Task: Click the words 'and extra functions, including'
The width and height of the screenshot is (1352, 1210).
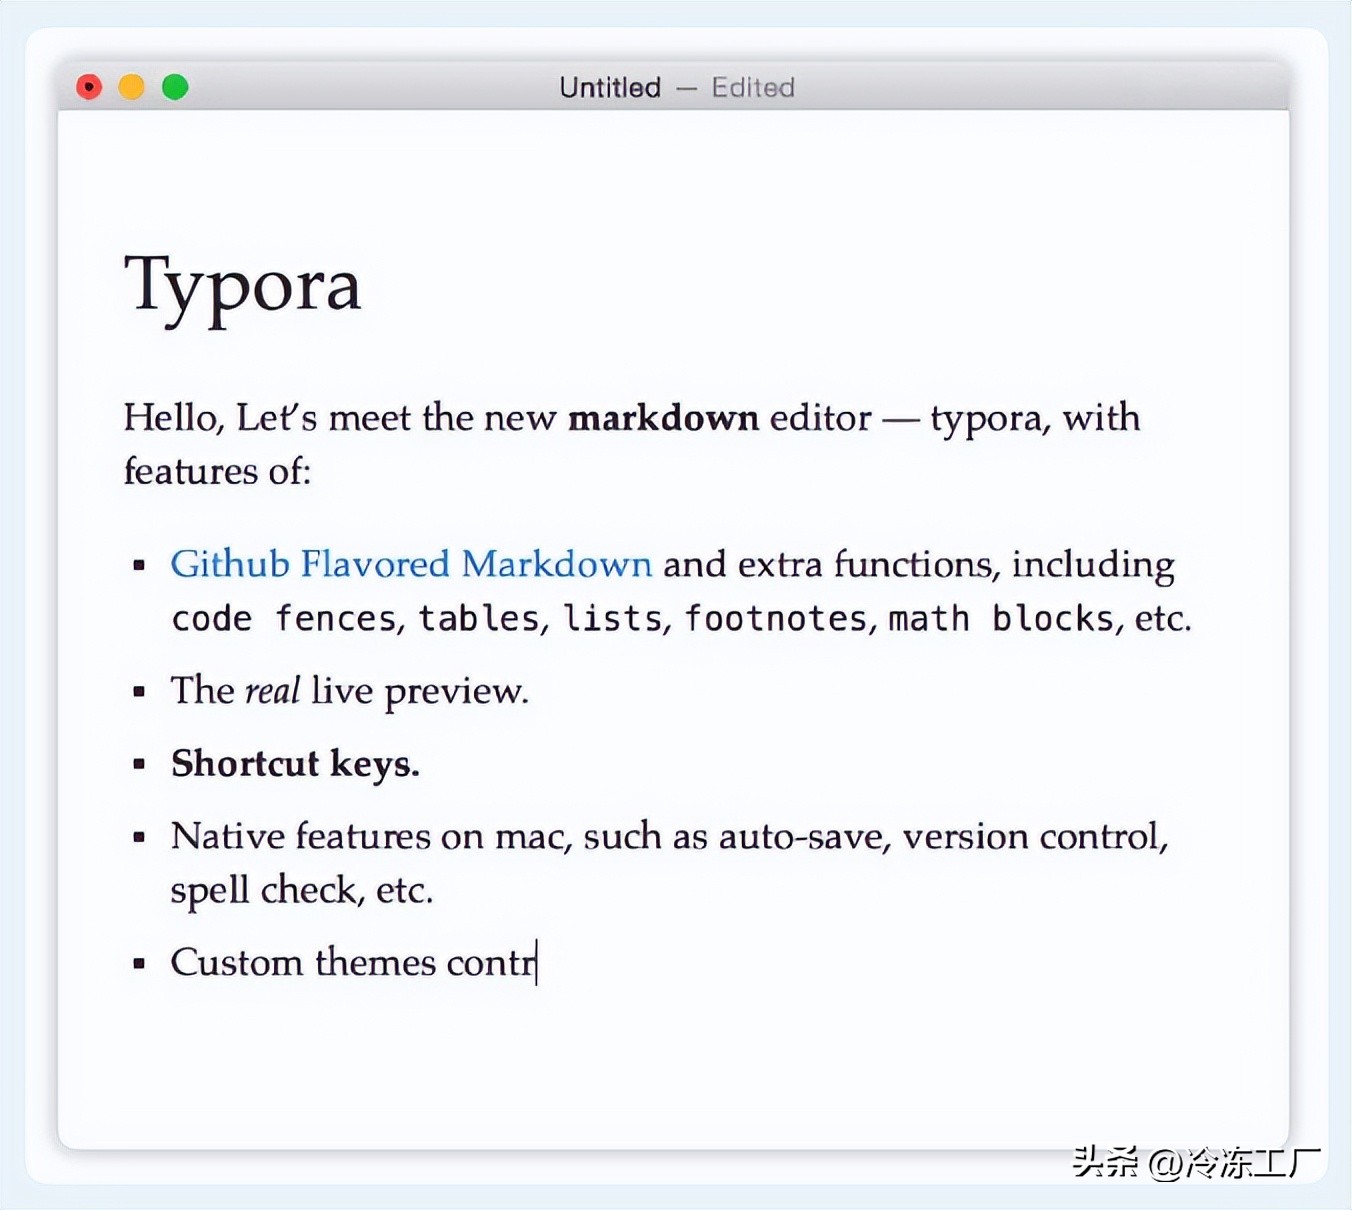Action: [x=918, y=564]
